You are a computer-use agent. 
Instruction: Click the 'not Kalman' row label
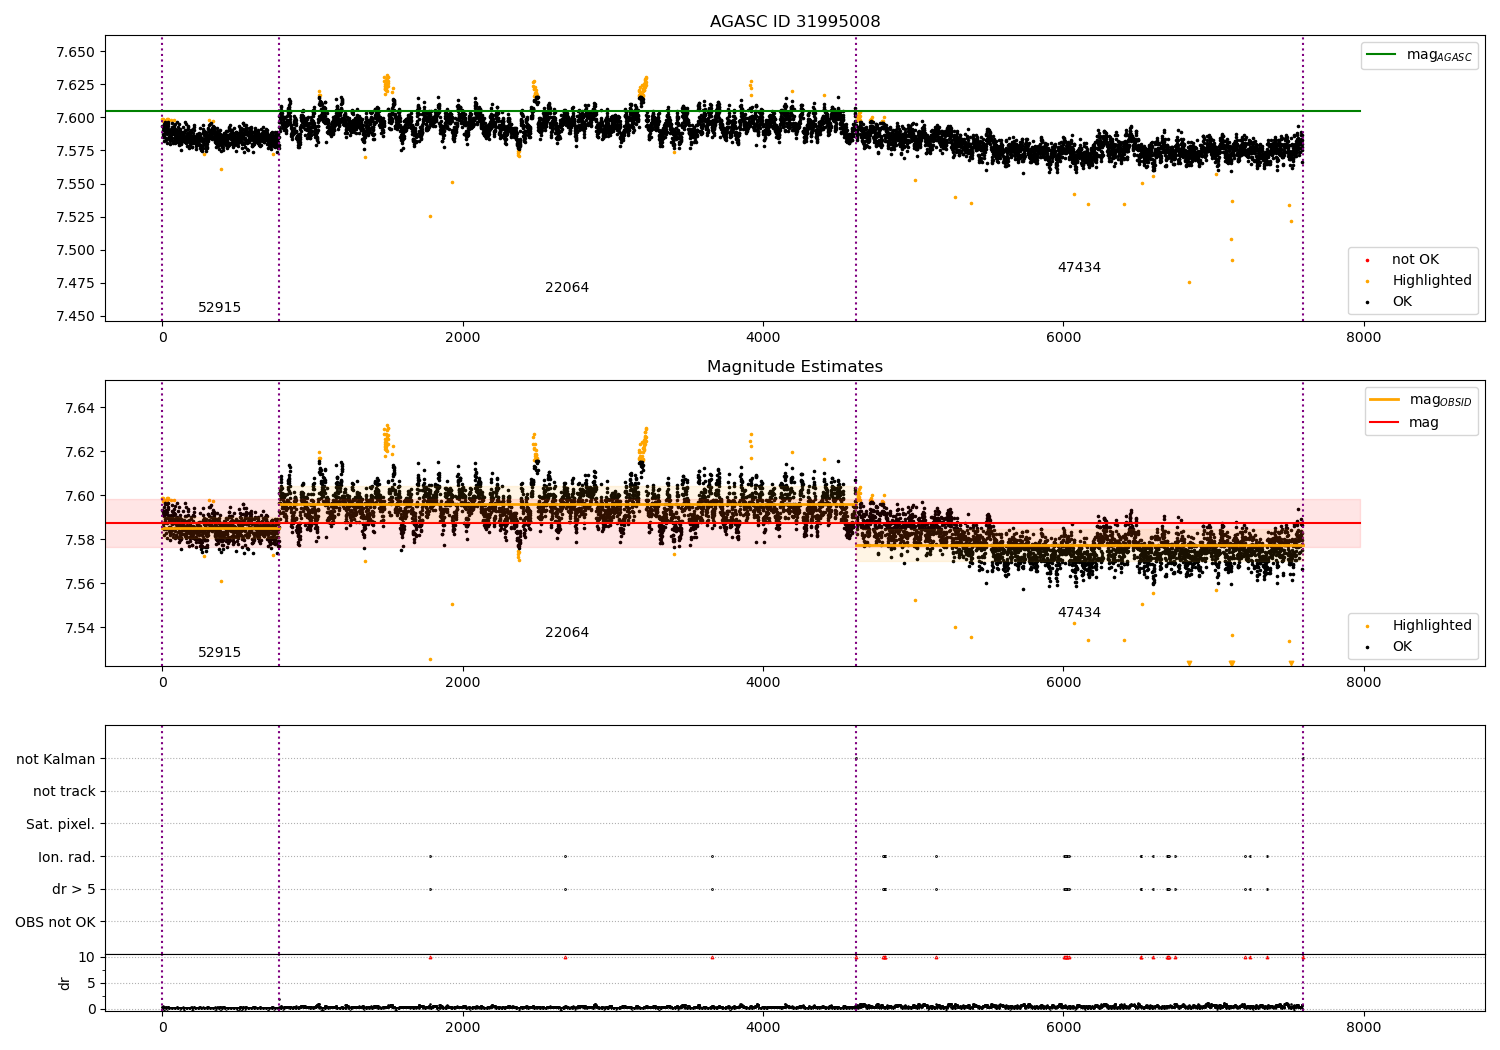56,760
